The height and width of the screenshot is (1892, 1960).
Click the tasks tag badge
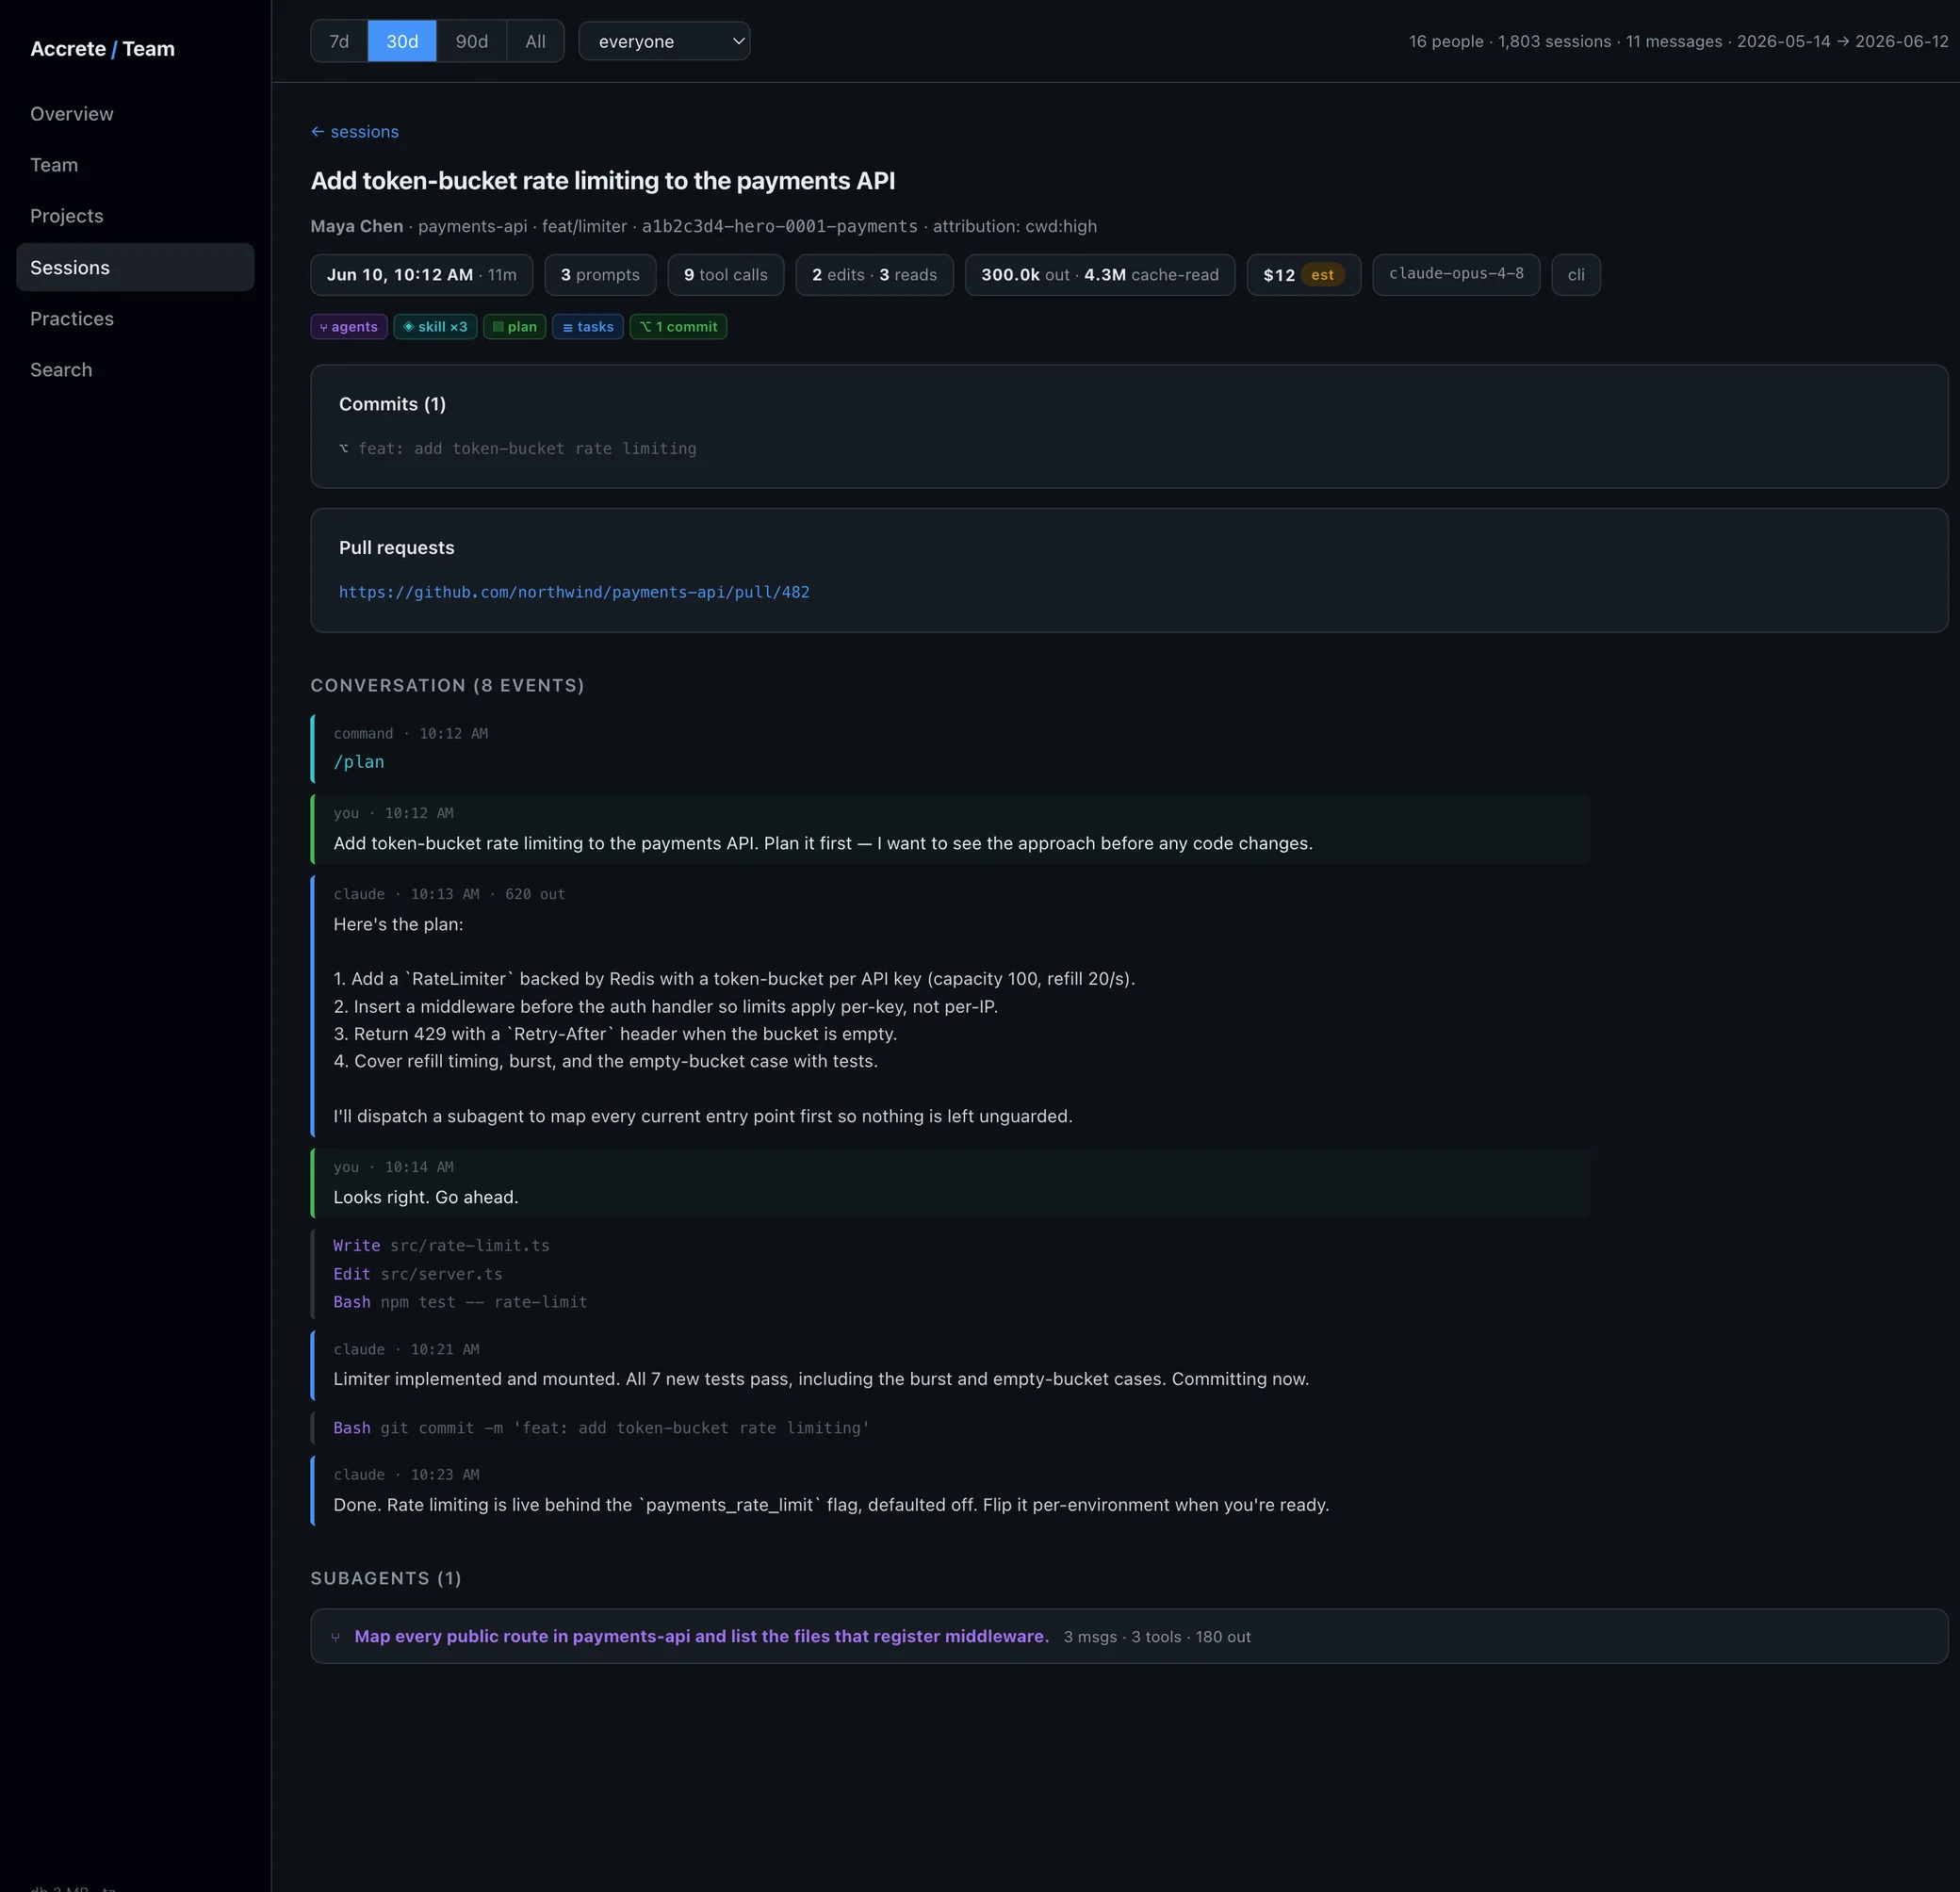click(588, 327)
